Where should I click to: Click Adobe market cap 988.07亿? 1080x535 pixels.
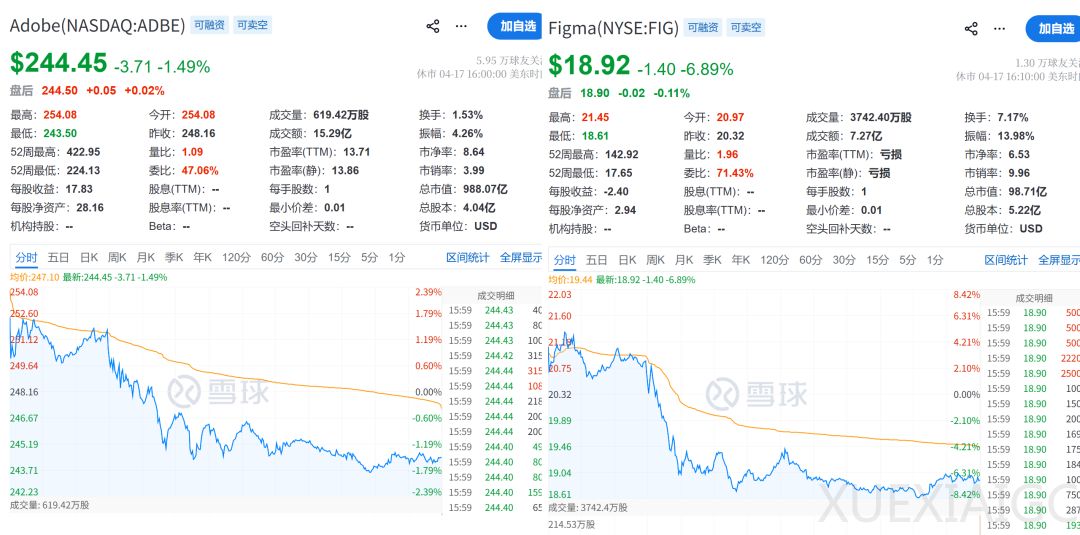(484, 189)
